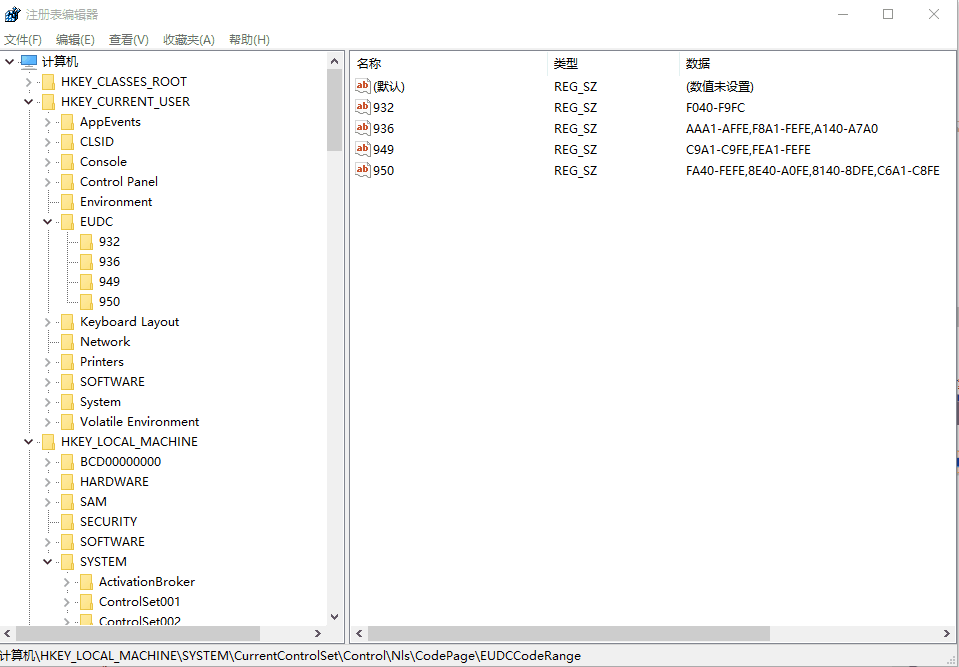Select the Keyboard Layout key
The image size is (959, 667).
[x=129, y=321]
